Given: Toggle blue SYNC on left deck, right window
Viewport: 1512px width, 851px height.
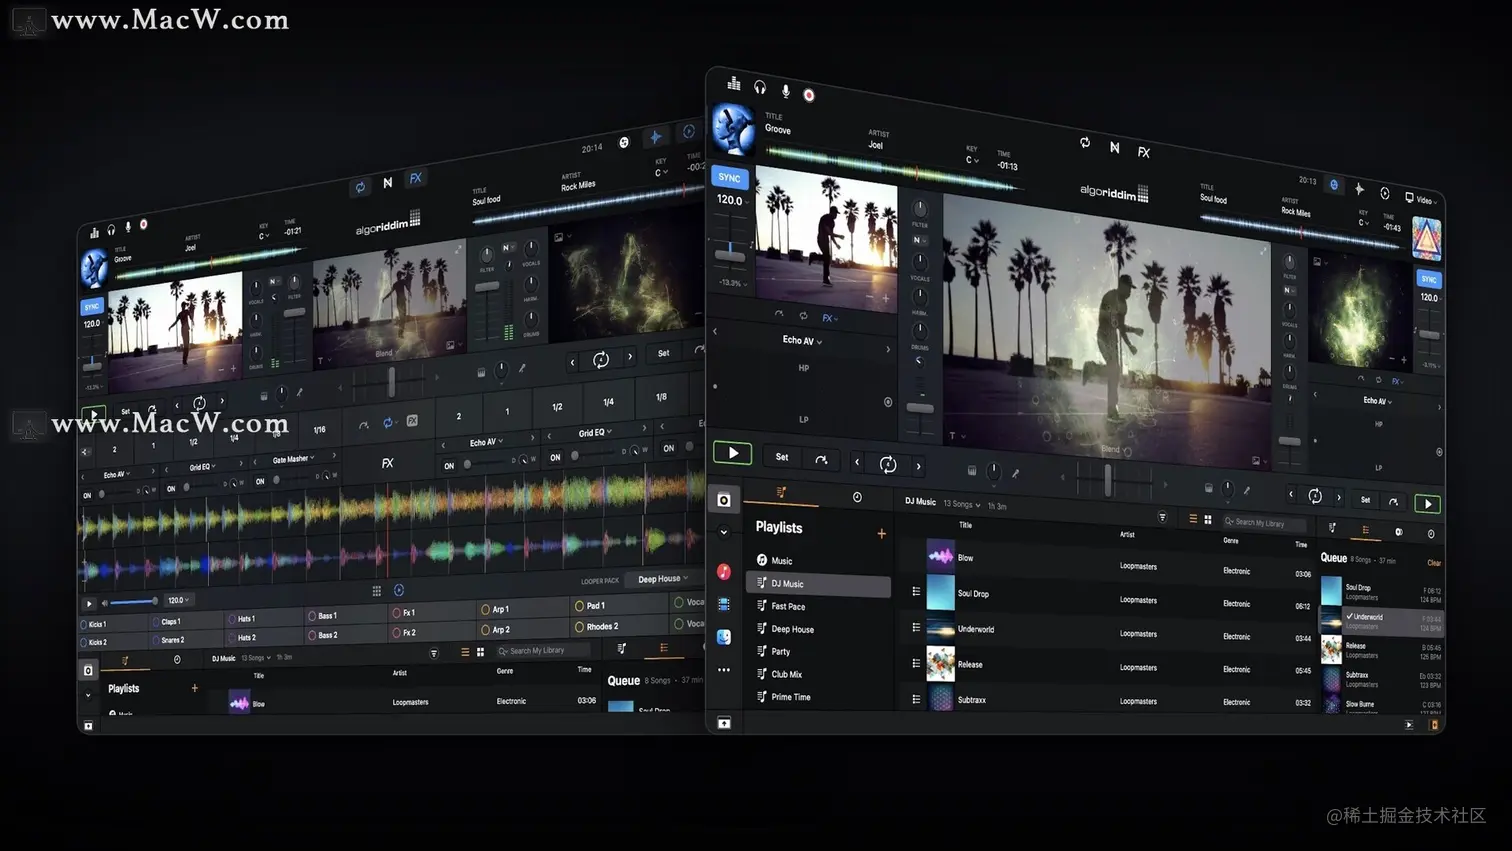Looking at the screenshot, I should point(729,178).
